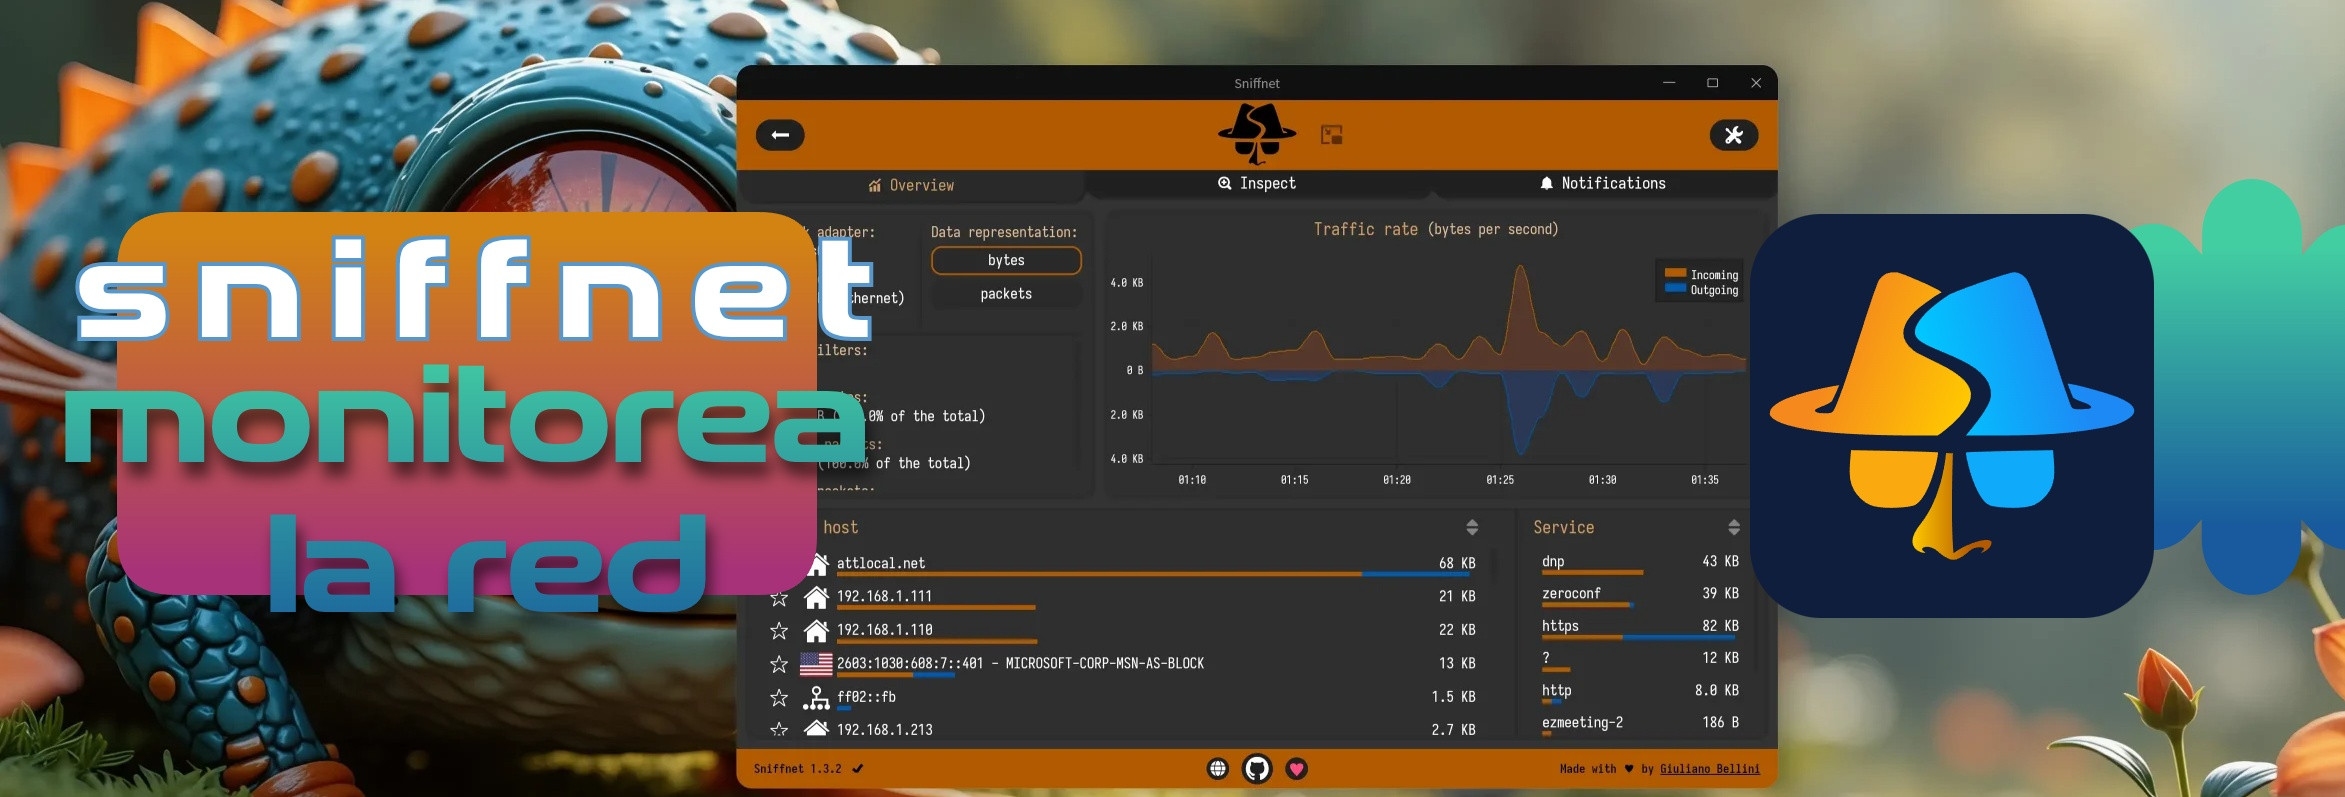Open the Giuliano Bellini author link
2345x797 pixels.
click(x=1709, y=769)
